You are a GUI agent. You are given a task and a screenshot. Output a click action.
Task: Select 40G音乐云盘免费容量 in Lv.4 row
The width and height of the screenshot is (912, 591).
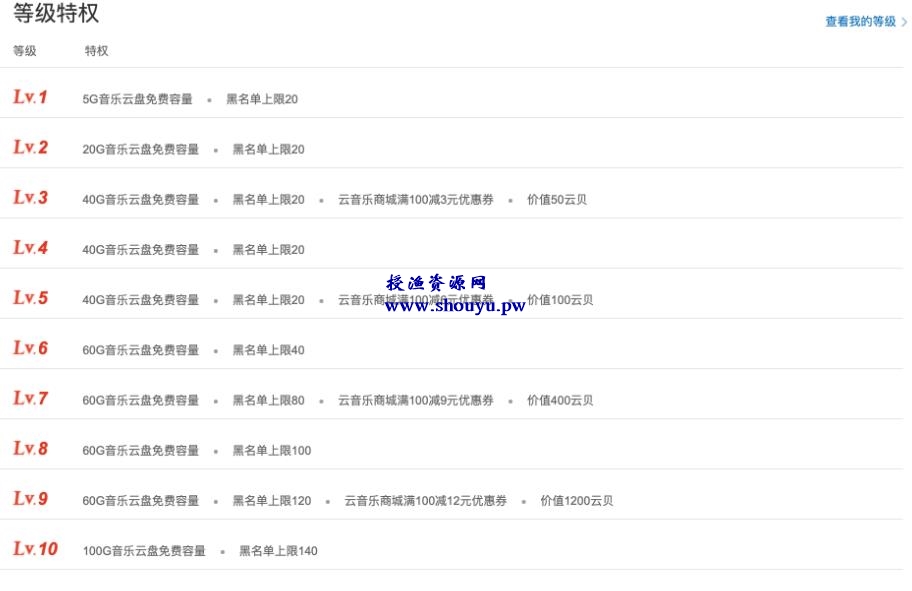point(140,250)
